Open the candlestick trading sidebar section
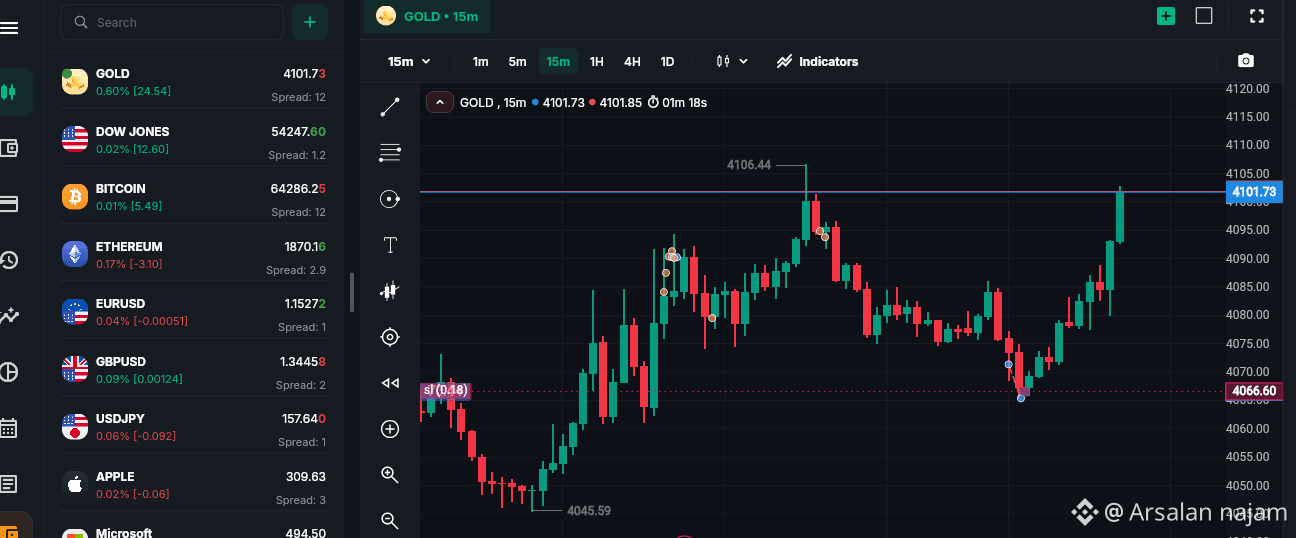The width and height of the screenshot is (1296, 538). tap(9, 92)
